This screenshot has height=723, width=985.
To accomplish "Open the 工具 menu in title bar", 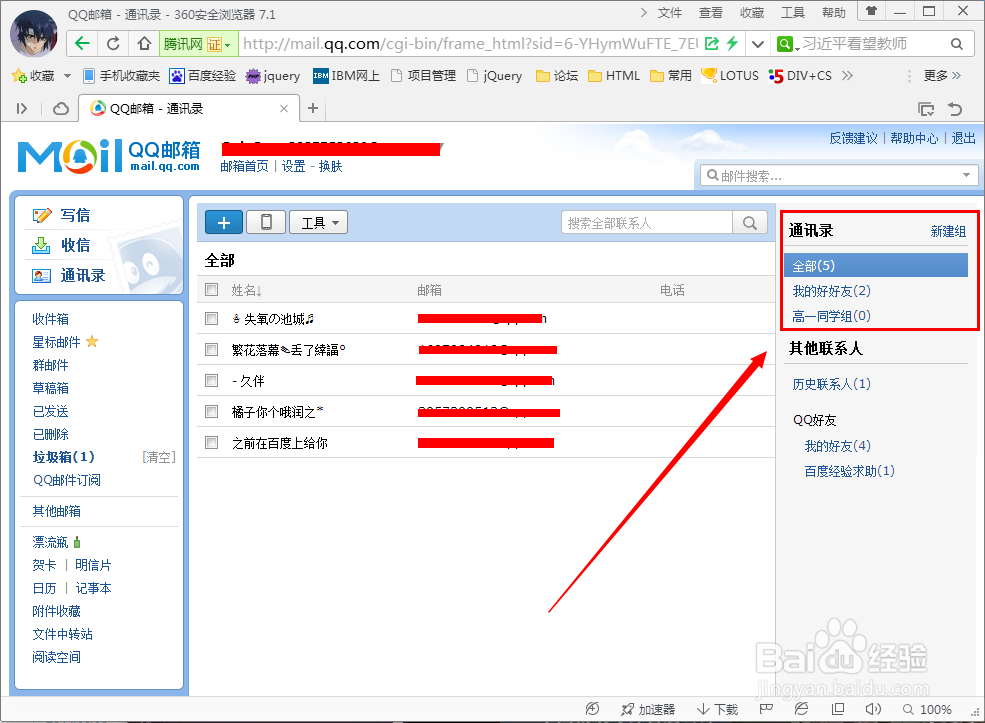I will (x=793, y=13).
